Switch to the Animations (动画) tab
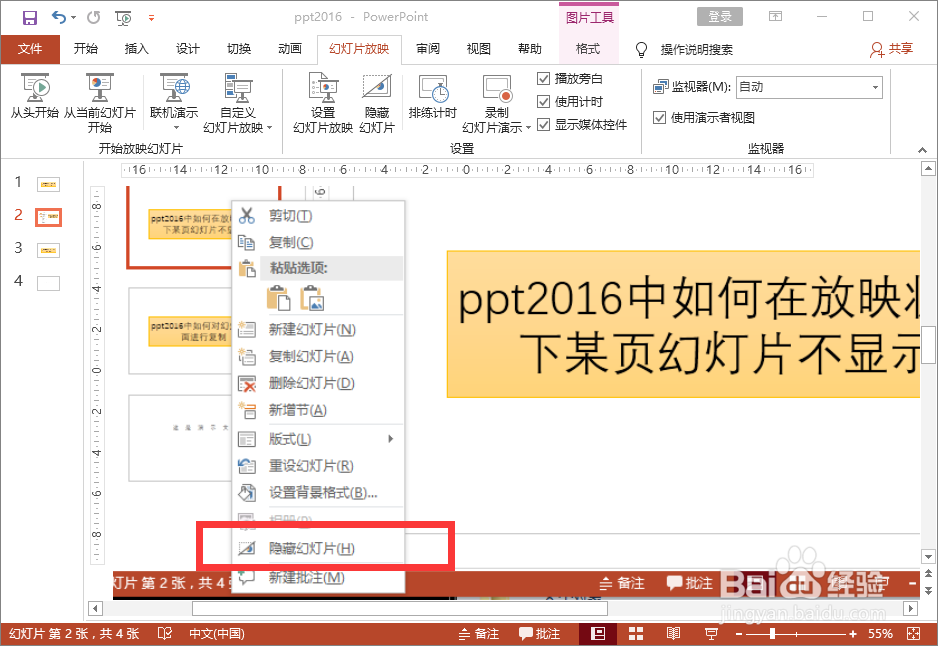Viewport: 938px width, 646px height. click(x=290, y=49)
